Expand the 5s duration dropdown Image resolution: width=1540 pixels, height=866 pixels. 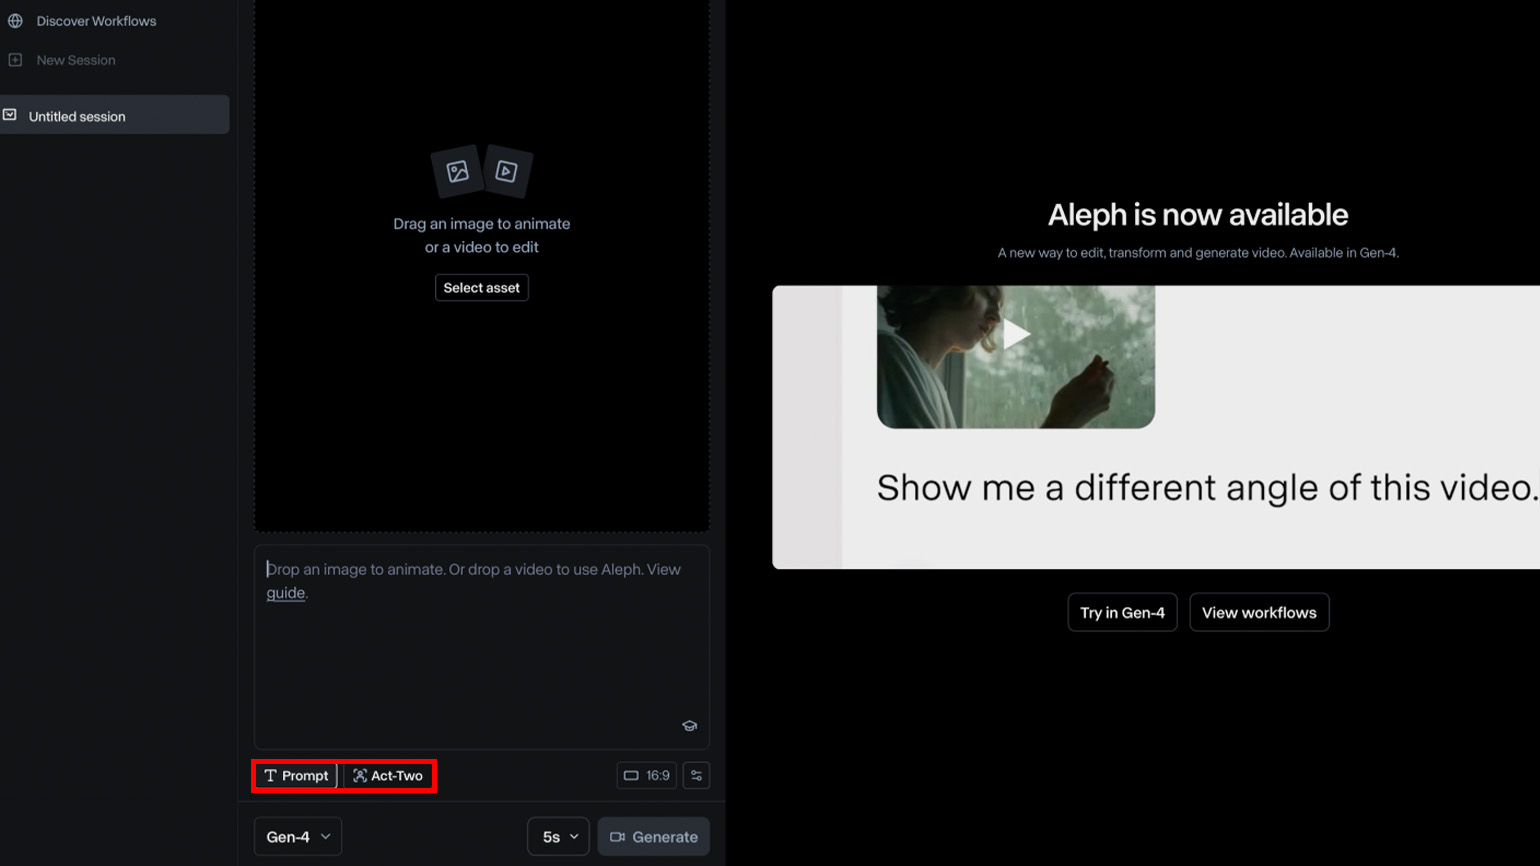click(x=559, y=837)
